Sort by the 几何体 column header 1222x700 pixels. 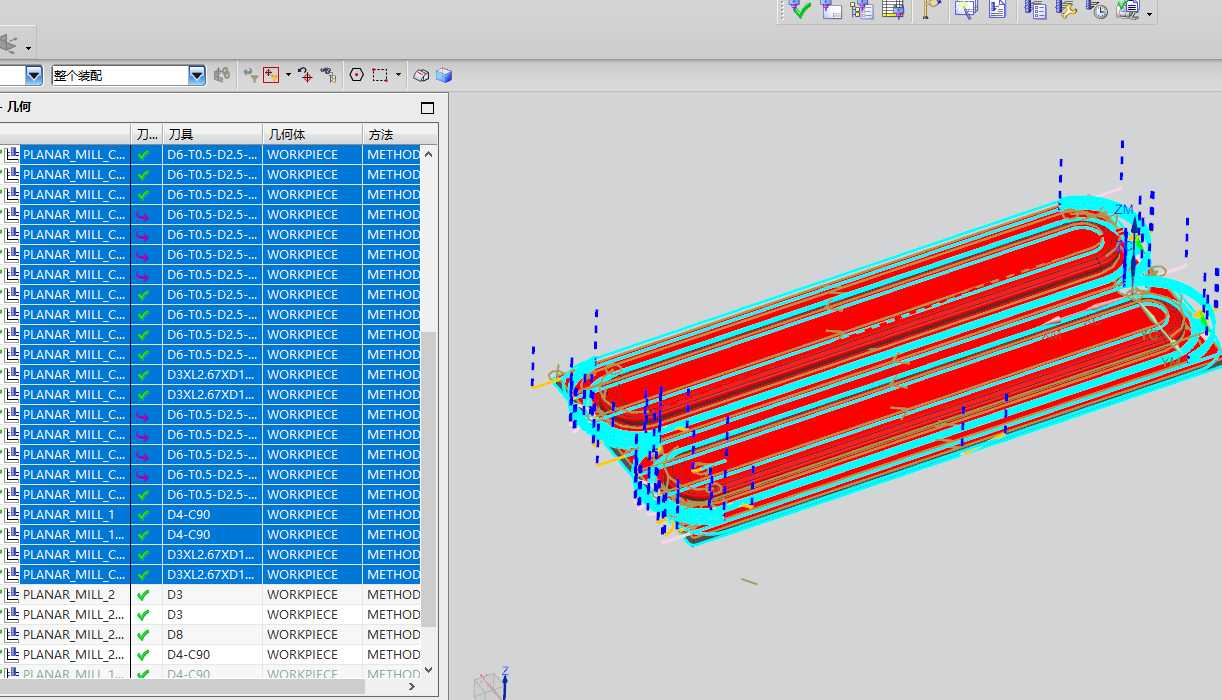pos(312,134)
